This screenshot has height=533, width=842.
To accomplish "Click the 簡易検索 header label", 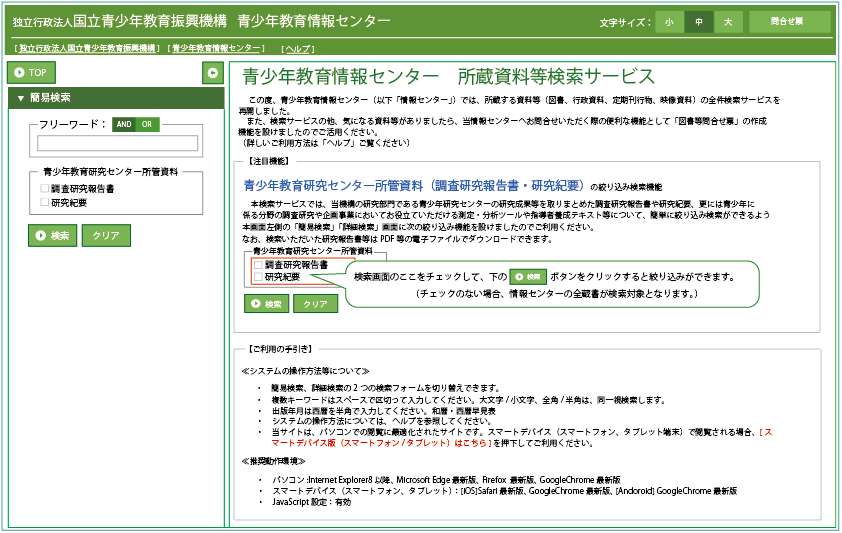I will click(50, 98).
